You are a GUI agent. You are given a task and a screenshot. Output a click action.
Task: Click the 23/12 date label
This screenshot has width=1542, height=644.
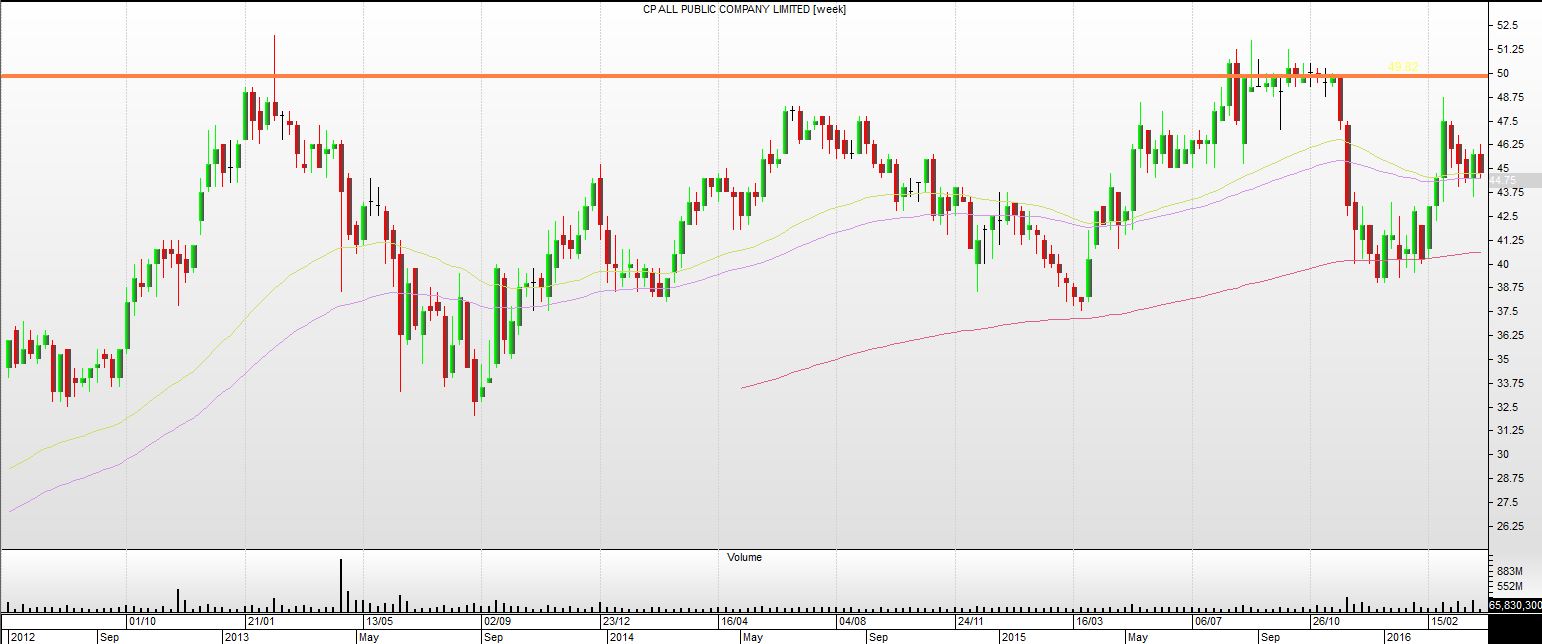point(616,621)
